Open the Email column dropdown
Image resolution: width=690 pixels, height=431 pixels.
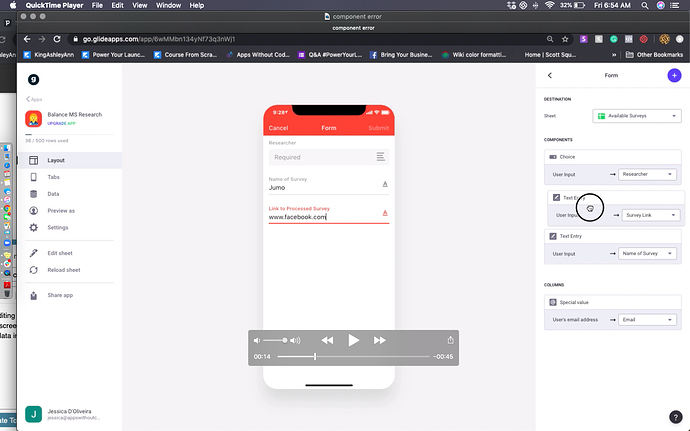click(647, 320)
